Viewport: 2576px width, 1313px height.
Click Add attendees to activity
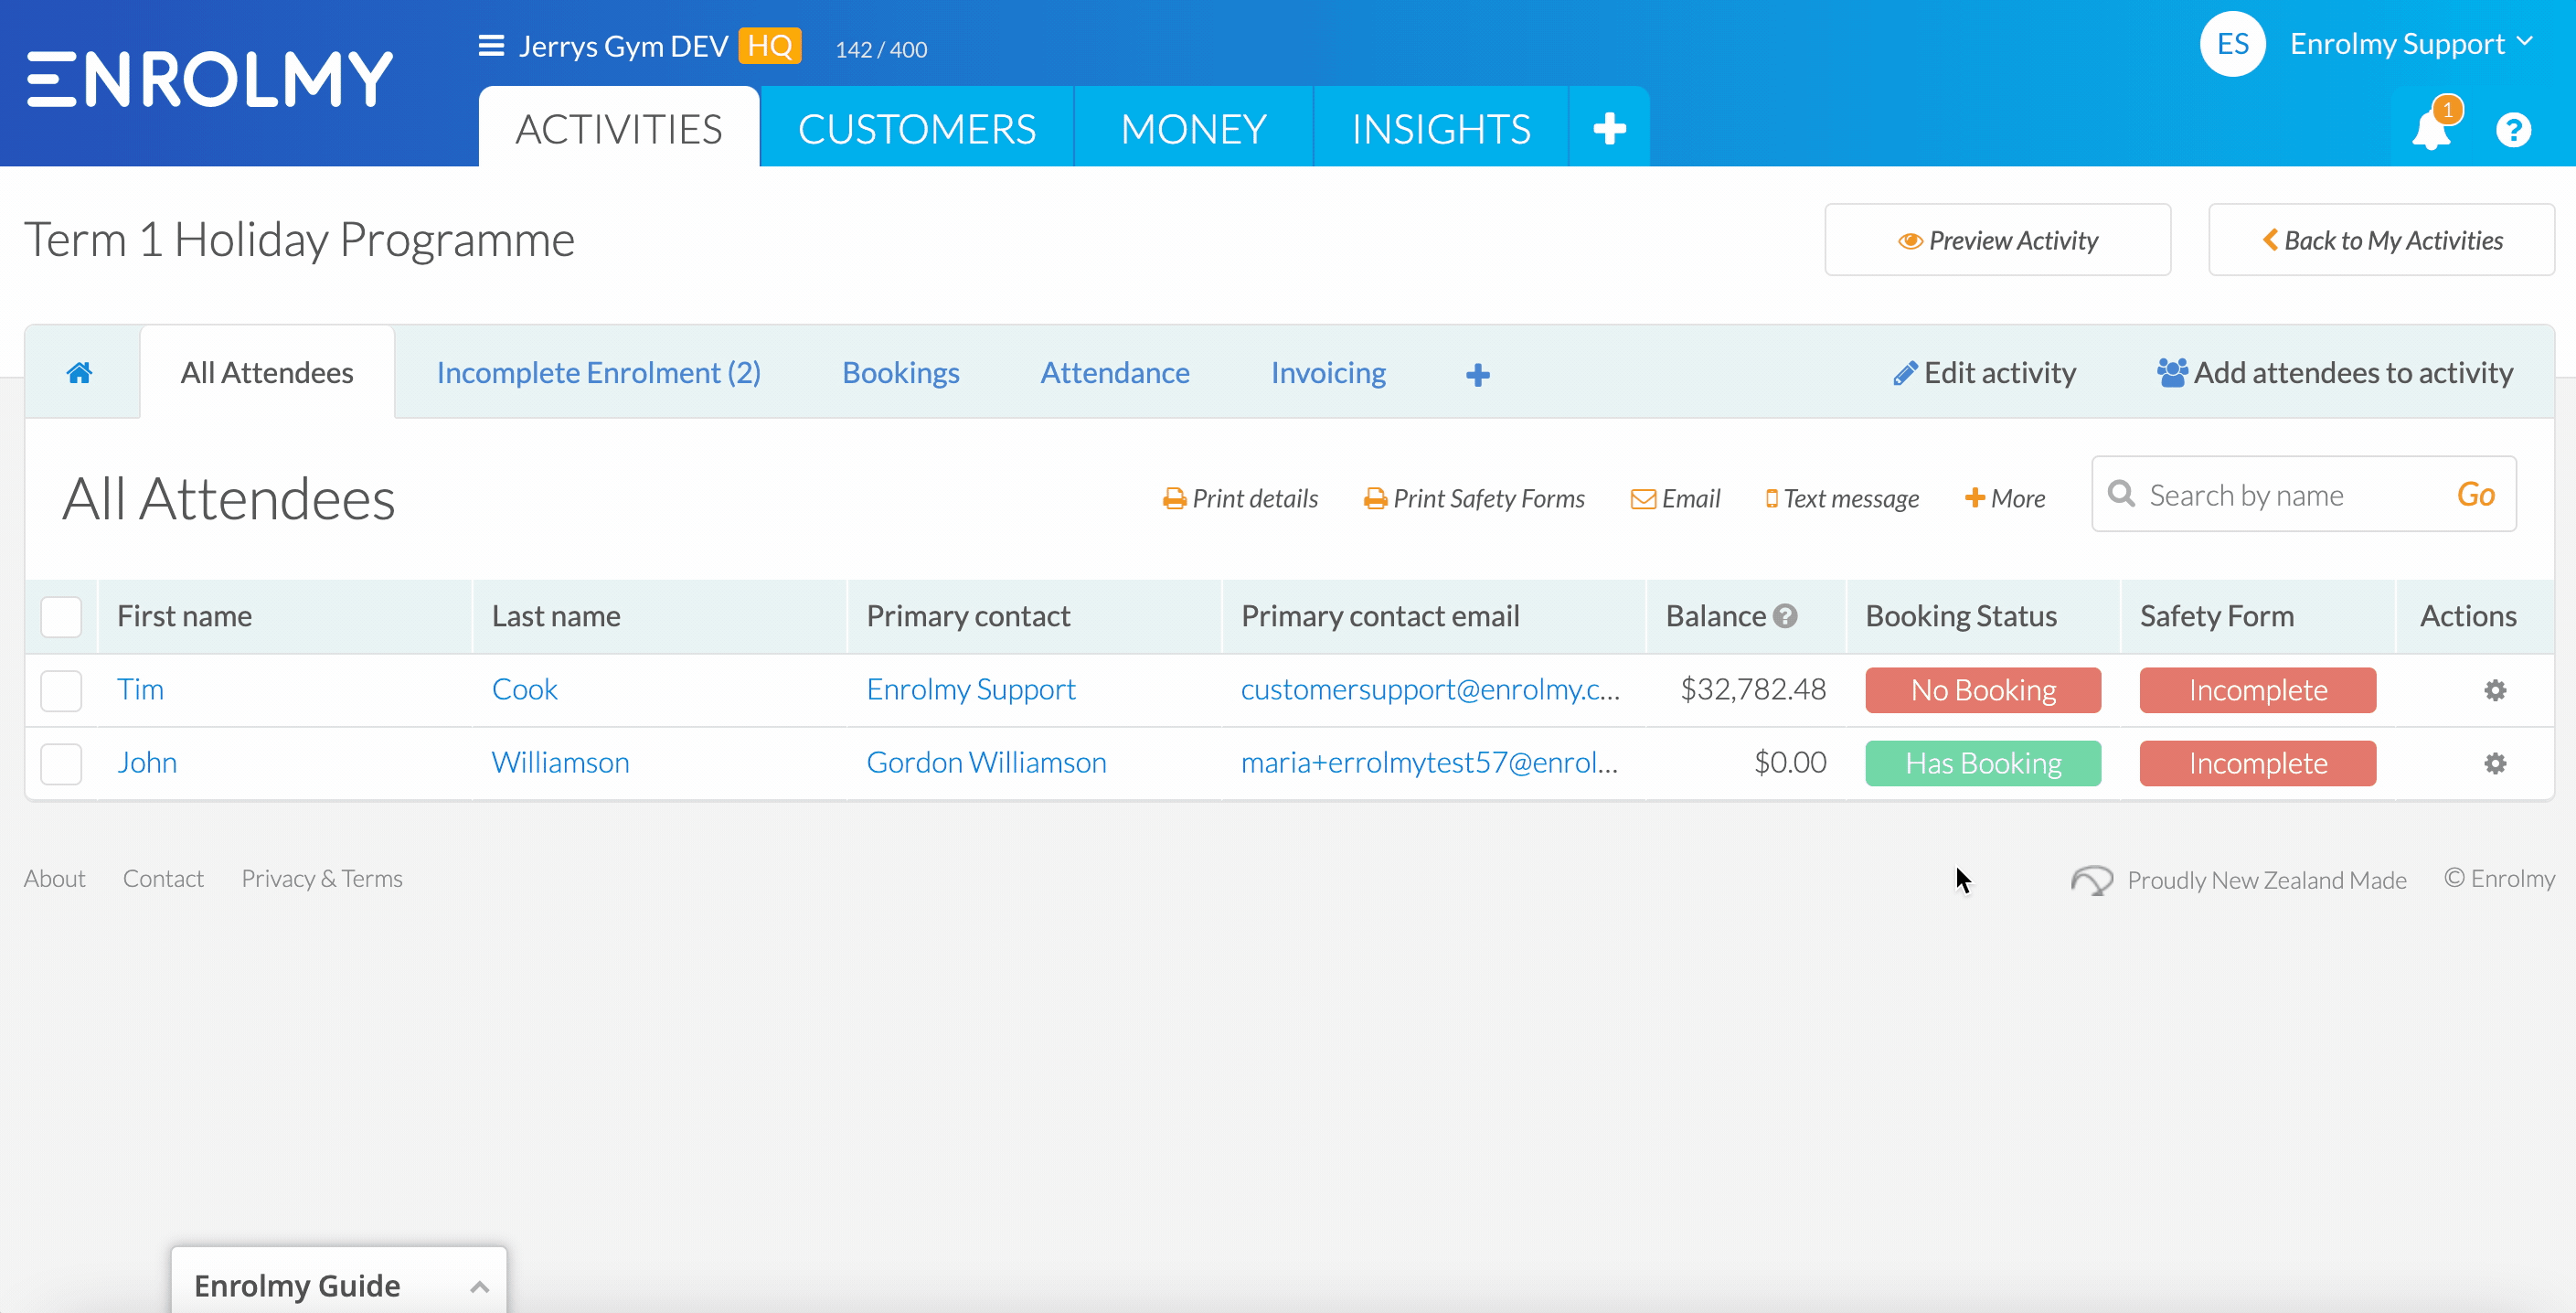(2335, 373)
